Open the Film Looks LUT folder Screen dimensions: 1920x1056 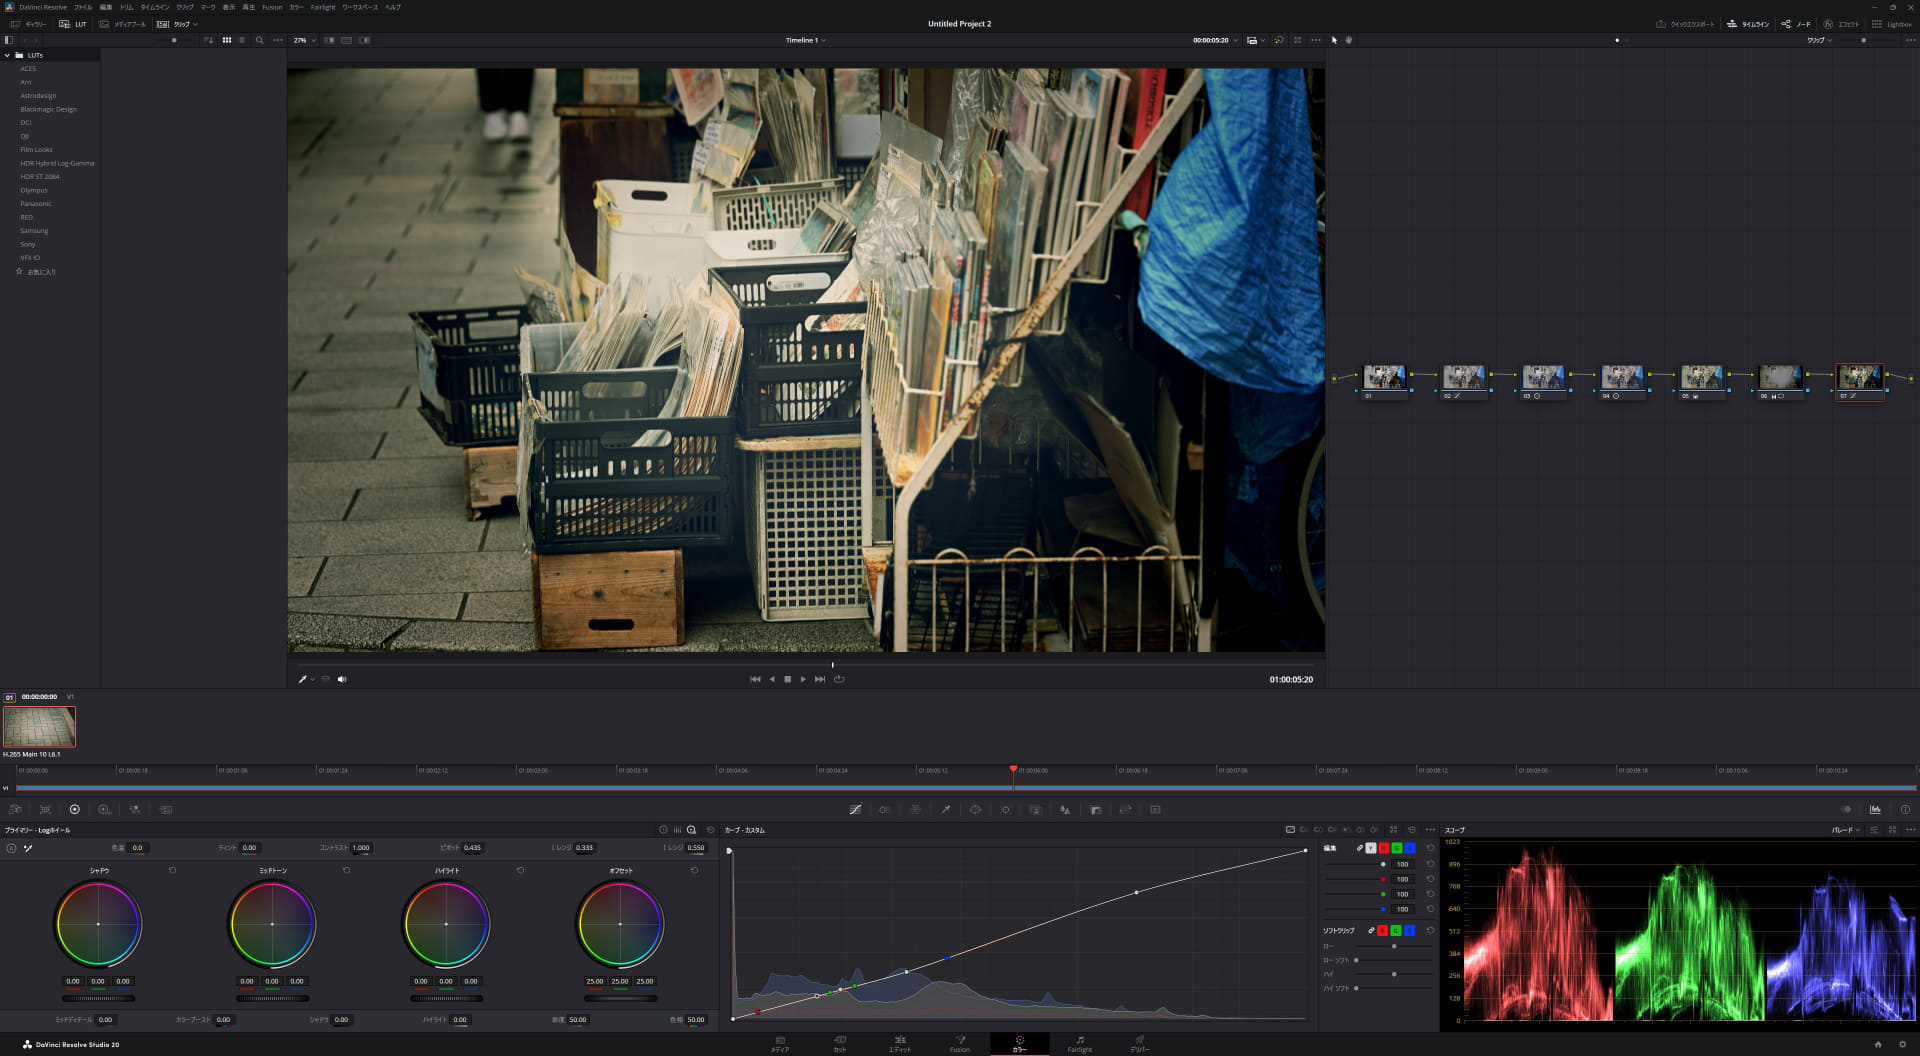(x=36, y=150)
